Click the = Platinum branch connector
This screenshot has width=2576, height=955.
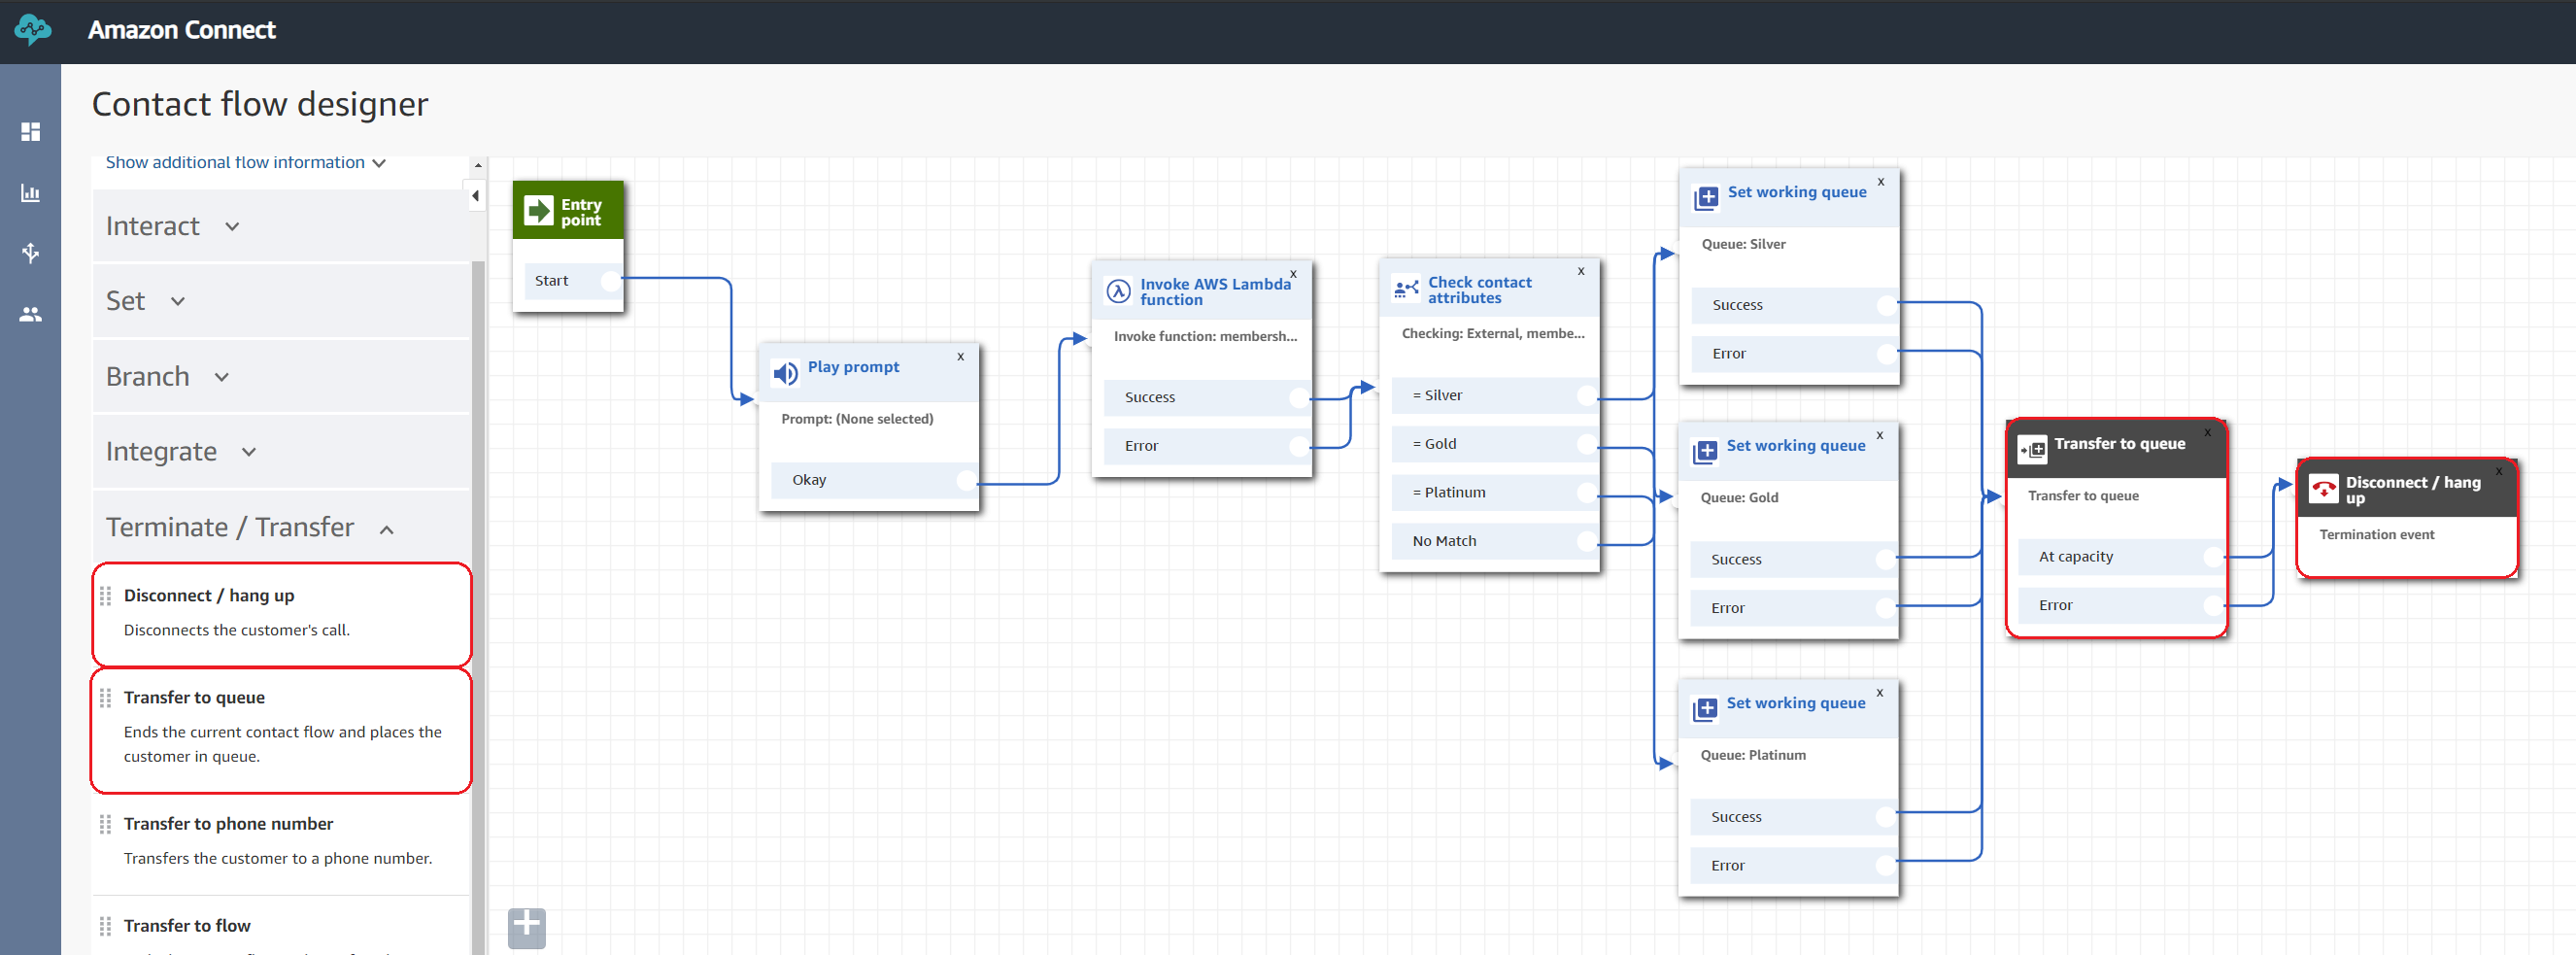pos(1587,493)
